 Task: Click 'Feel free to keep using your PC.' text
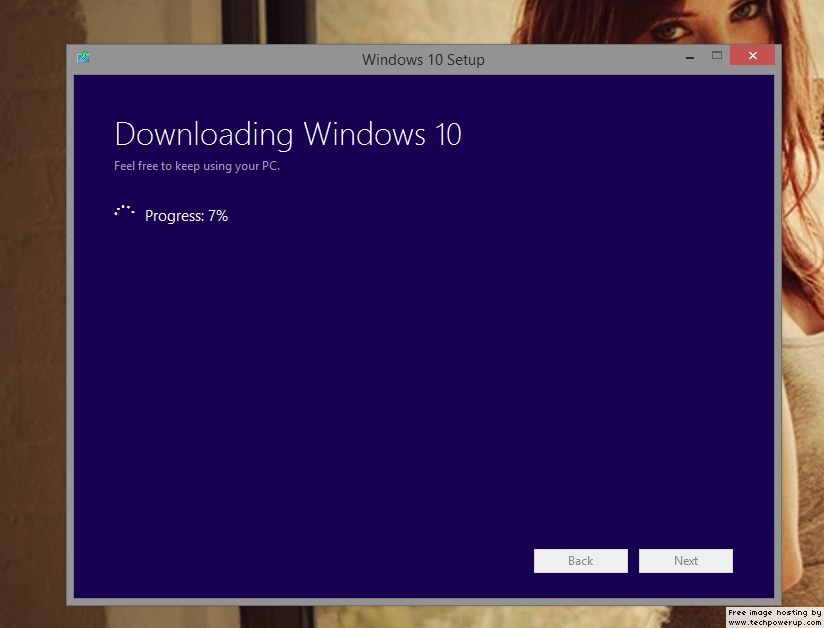pos(197,166)
